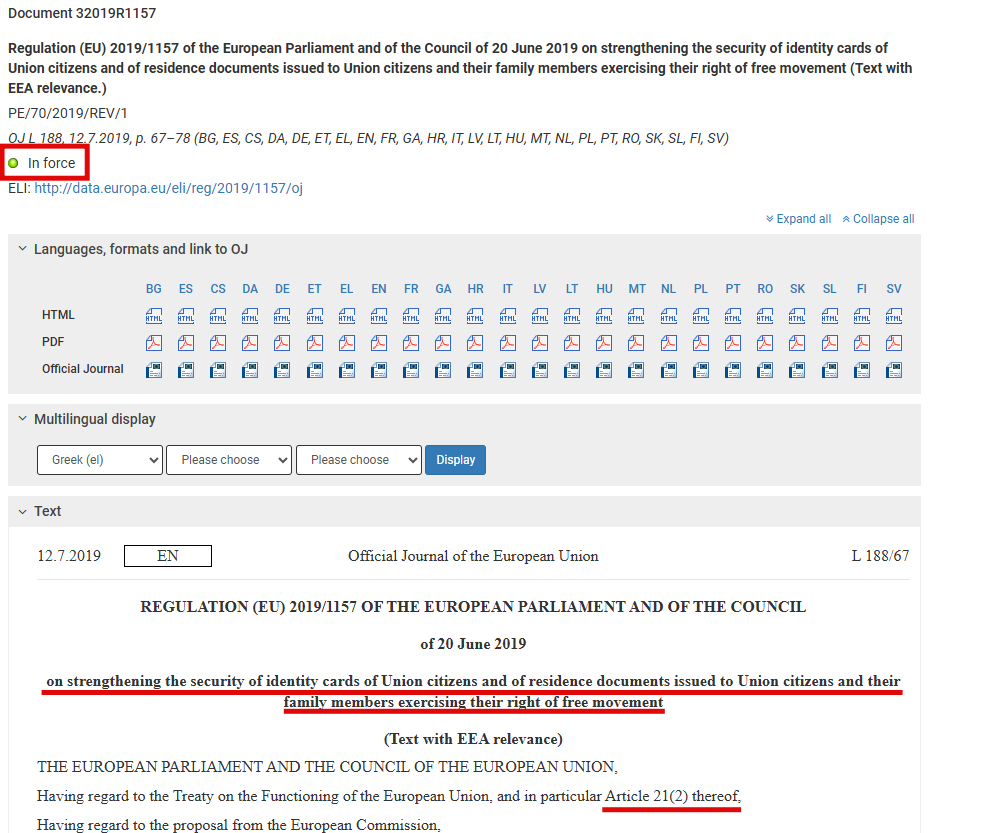Open the Swedish HTML version icon
Screen dimensions: 985x833
click(894, 315)
